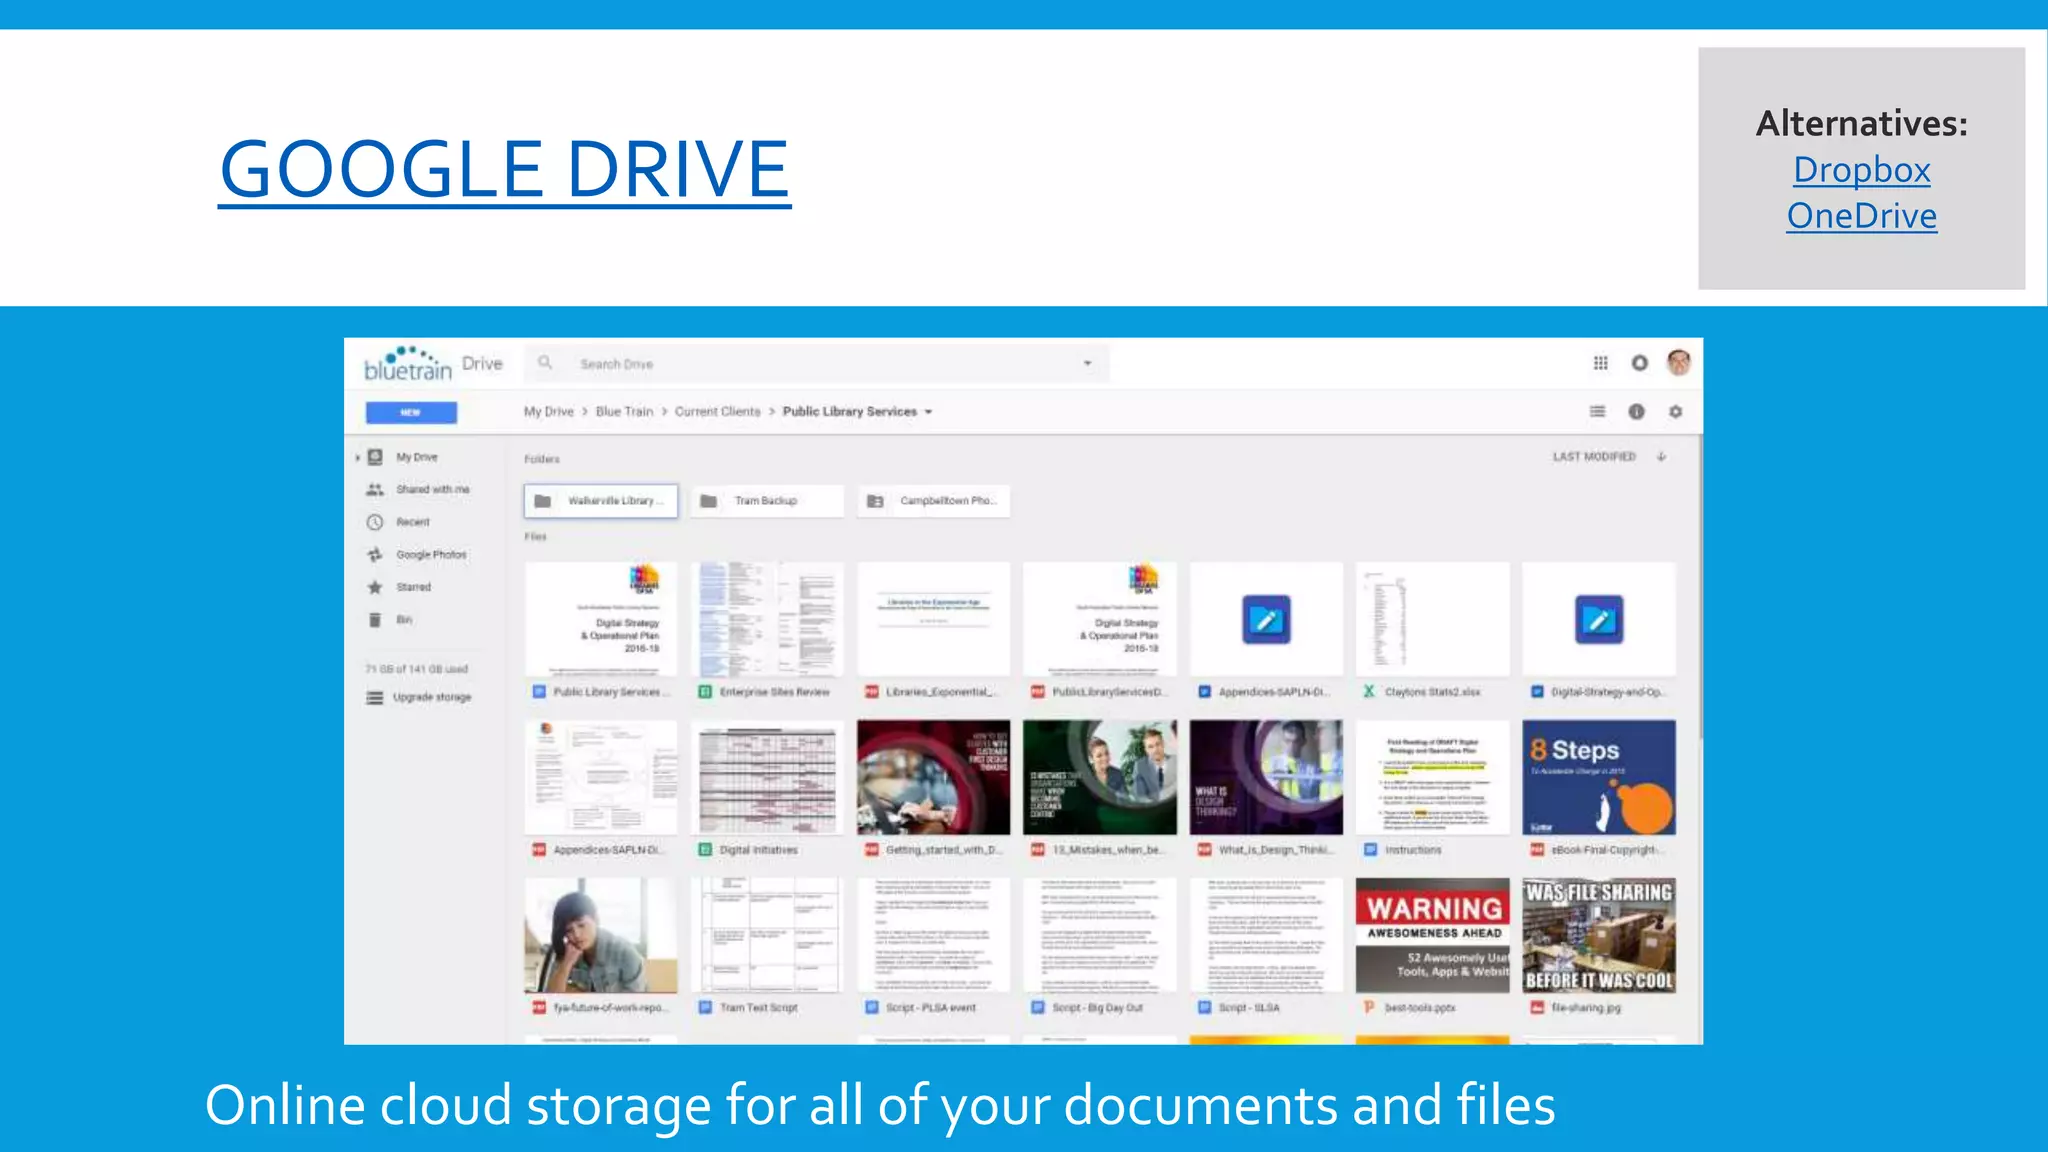Click the Bin trash icon
Image resolution: width=2048 pixels, height=1152 pixels.
click(x=375, y=620)
